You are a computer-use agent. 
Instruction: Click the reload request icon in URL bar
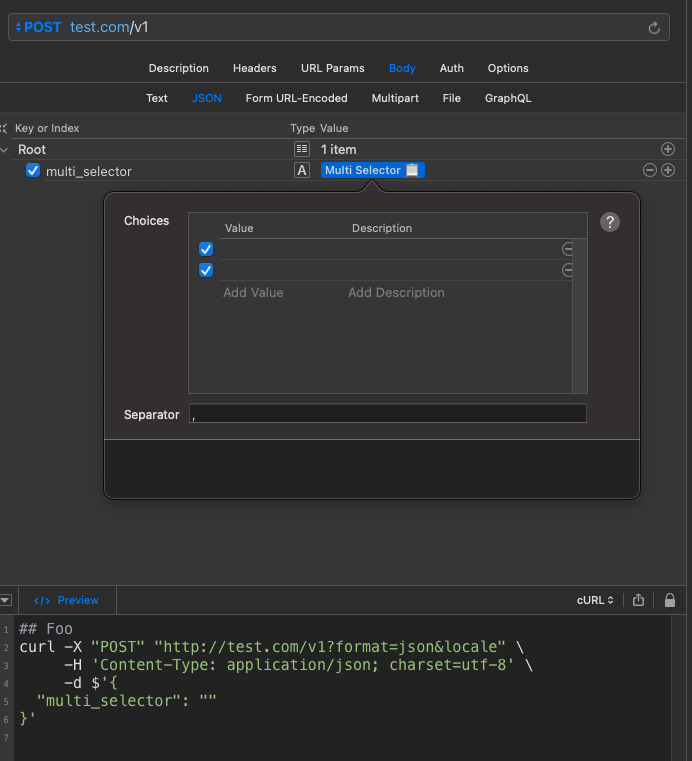coord(654,28)
